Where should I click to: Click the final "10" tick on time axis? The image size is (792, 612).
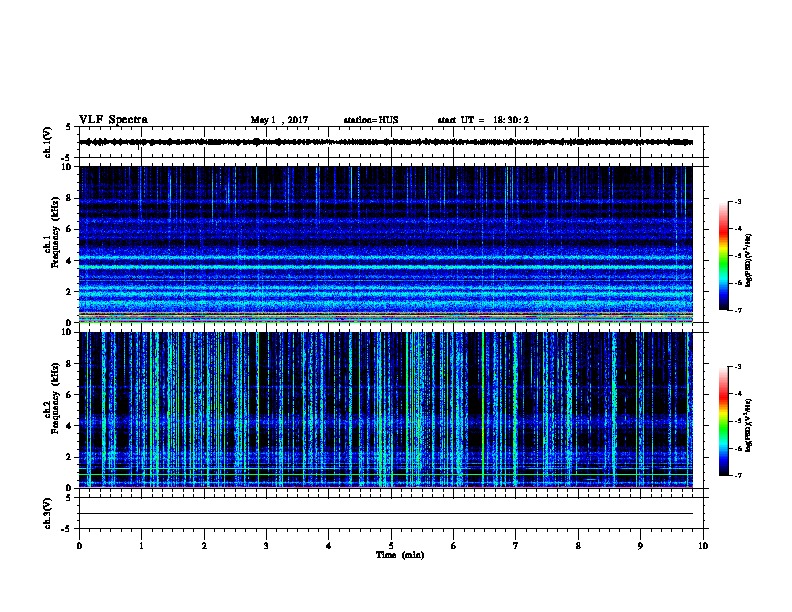tap(703, 546)
